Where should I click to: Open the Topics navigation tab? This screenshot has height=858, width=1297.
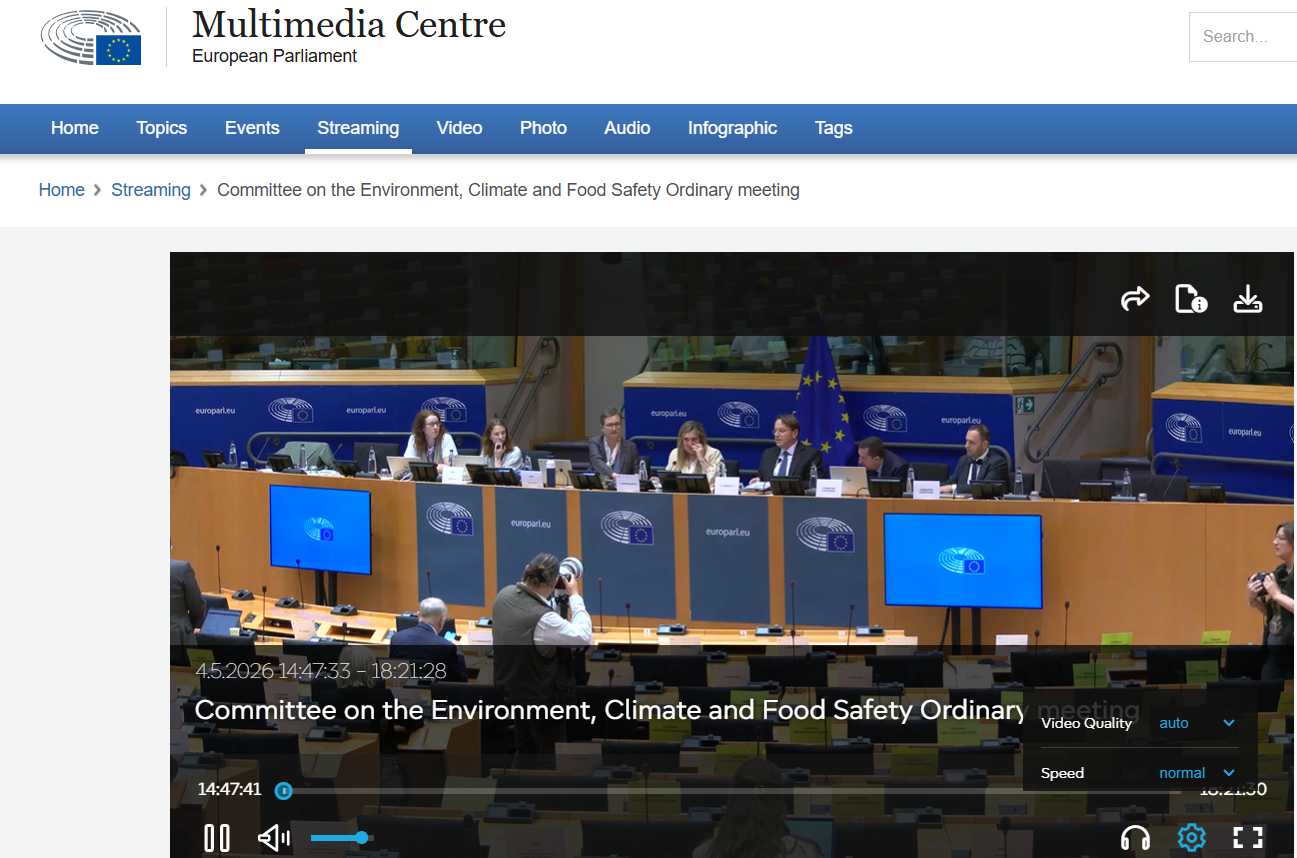pyautogui.click(x=162, y=128)
